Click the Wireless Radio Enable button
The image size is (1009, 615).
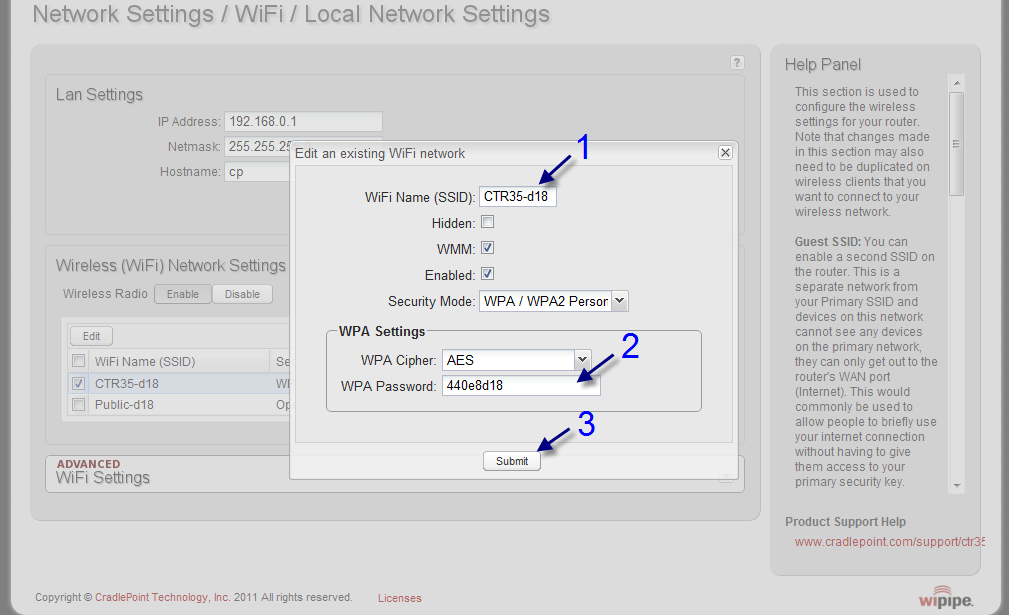point(183,294)
